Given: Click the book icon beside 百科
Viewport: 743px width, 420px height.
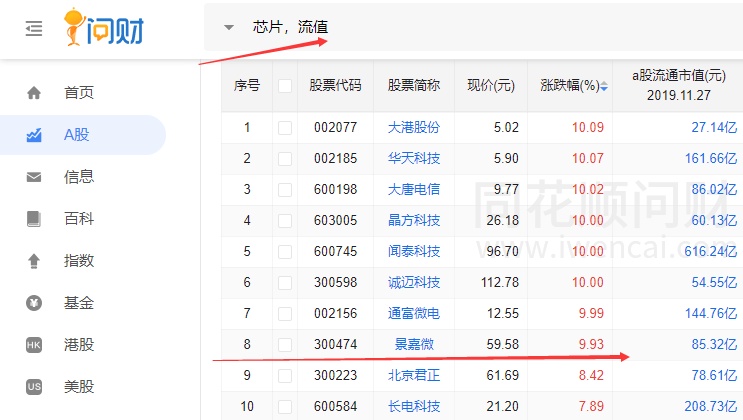Looking at the screenshot, I should pos(34,219).
